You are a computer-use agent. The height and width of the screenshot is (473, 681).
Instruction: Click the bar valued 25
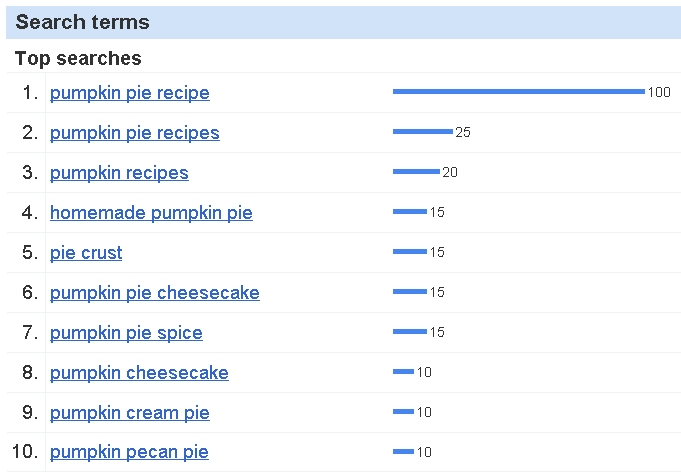click(422, 131)
